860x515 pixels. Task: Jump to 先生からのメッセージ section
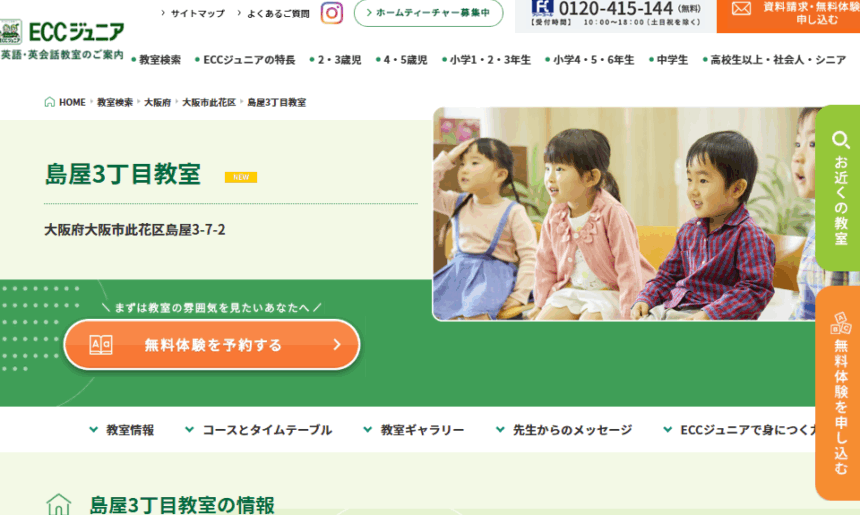pos(564,430)
